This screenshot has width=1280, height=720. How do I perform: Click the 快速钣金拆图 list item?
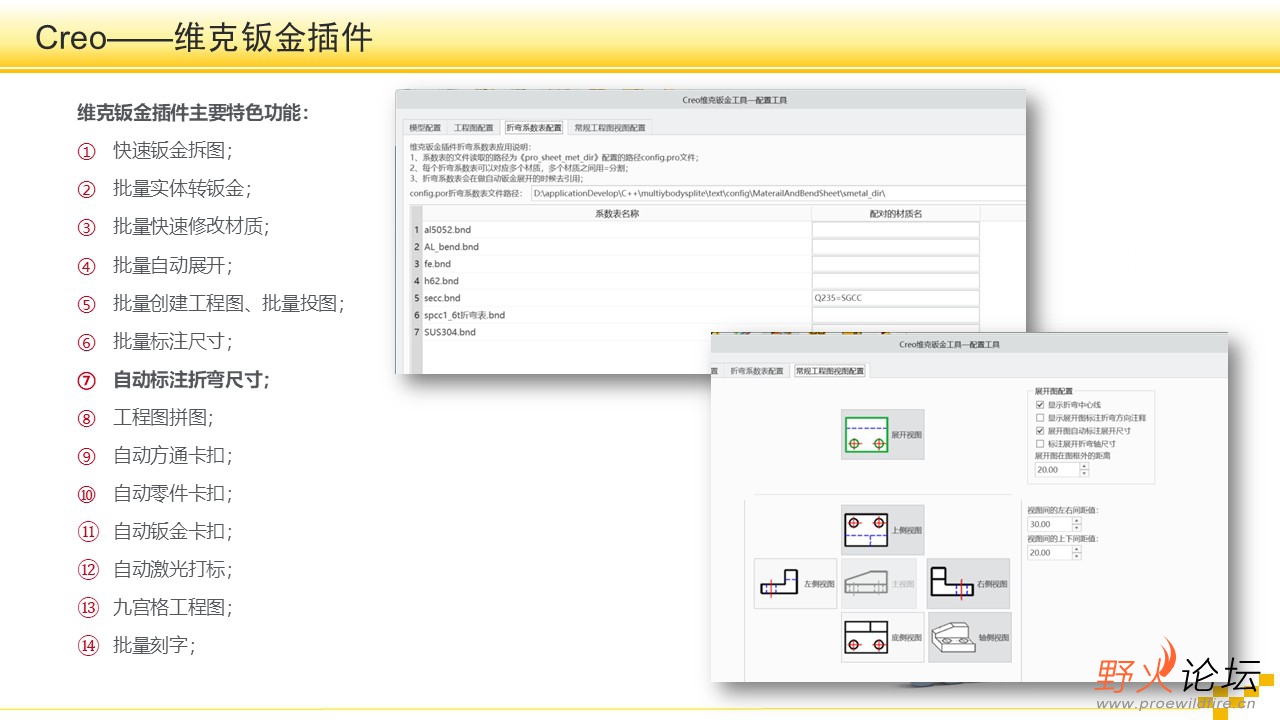(x=173, y=151)
